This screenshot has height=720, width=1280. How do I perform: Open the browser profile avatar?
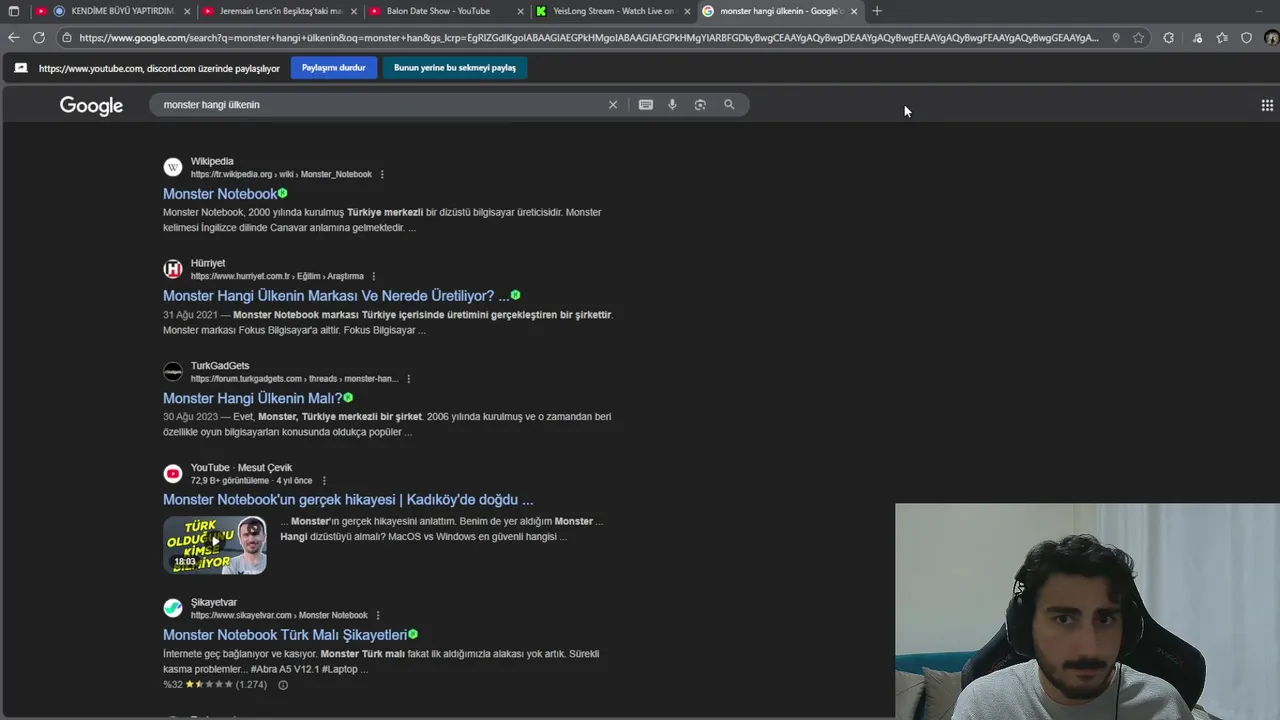1271,38
